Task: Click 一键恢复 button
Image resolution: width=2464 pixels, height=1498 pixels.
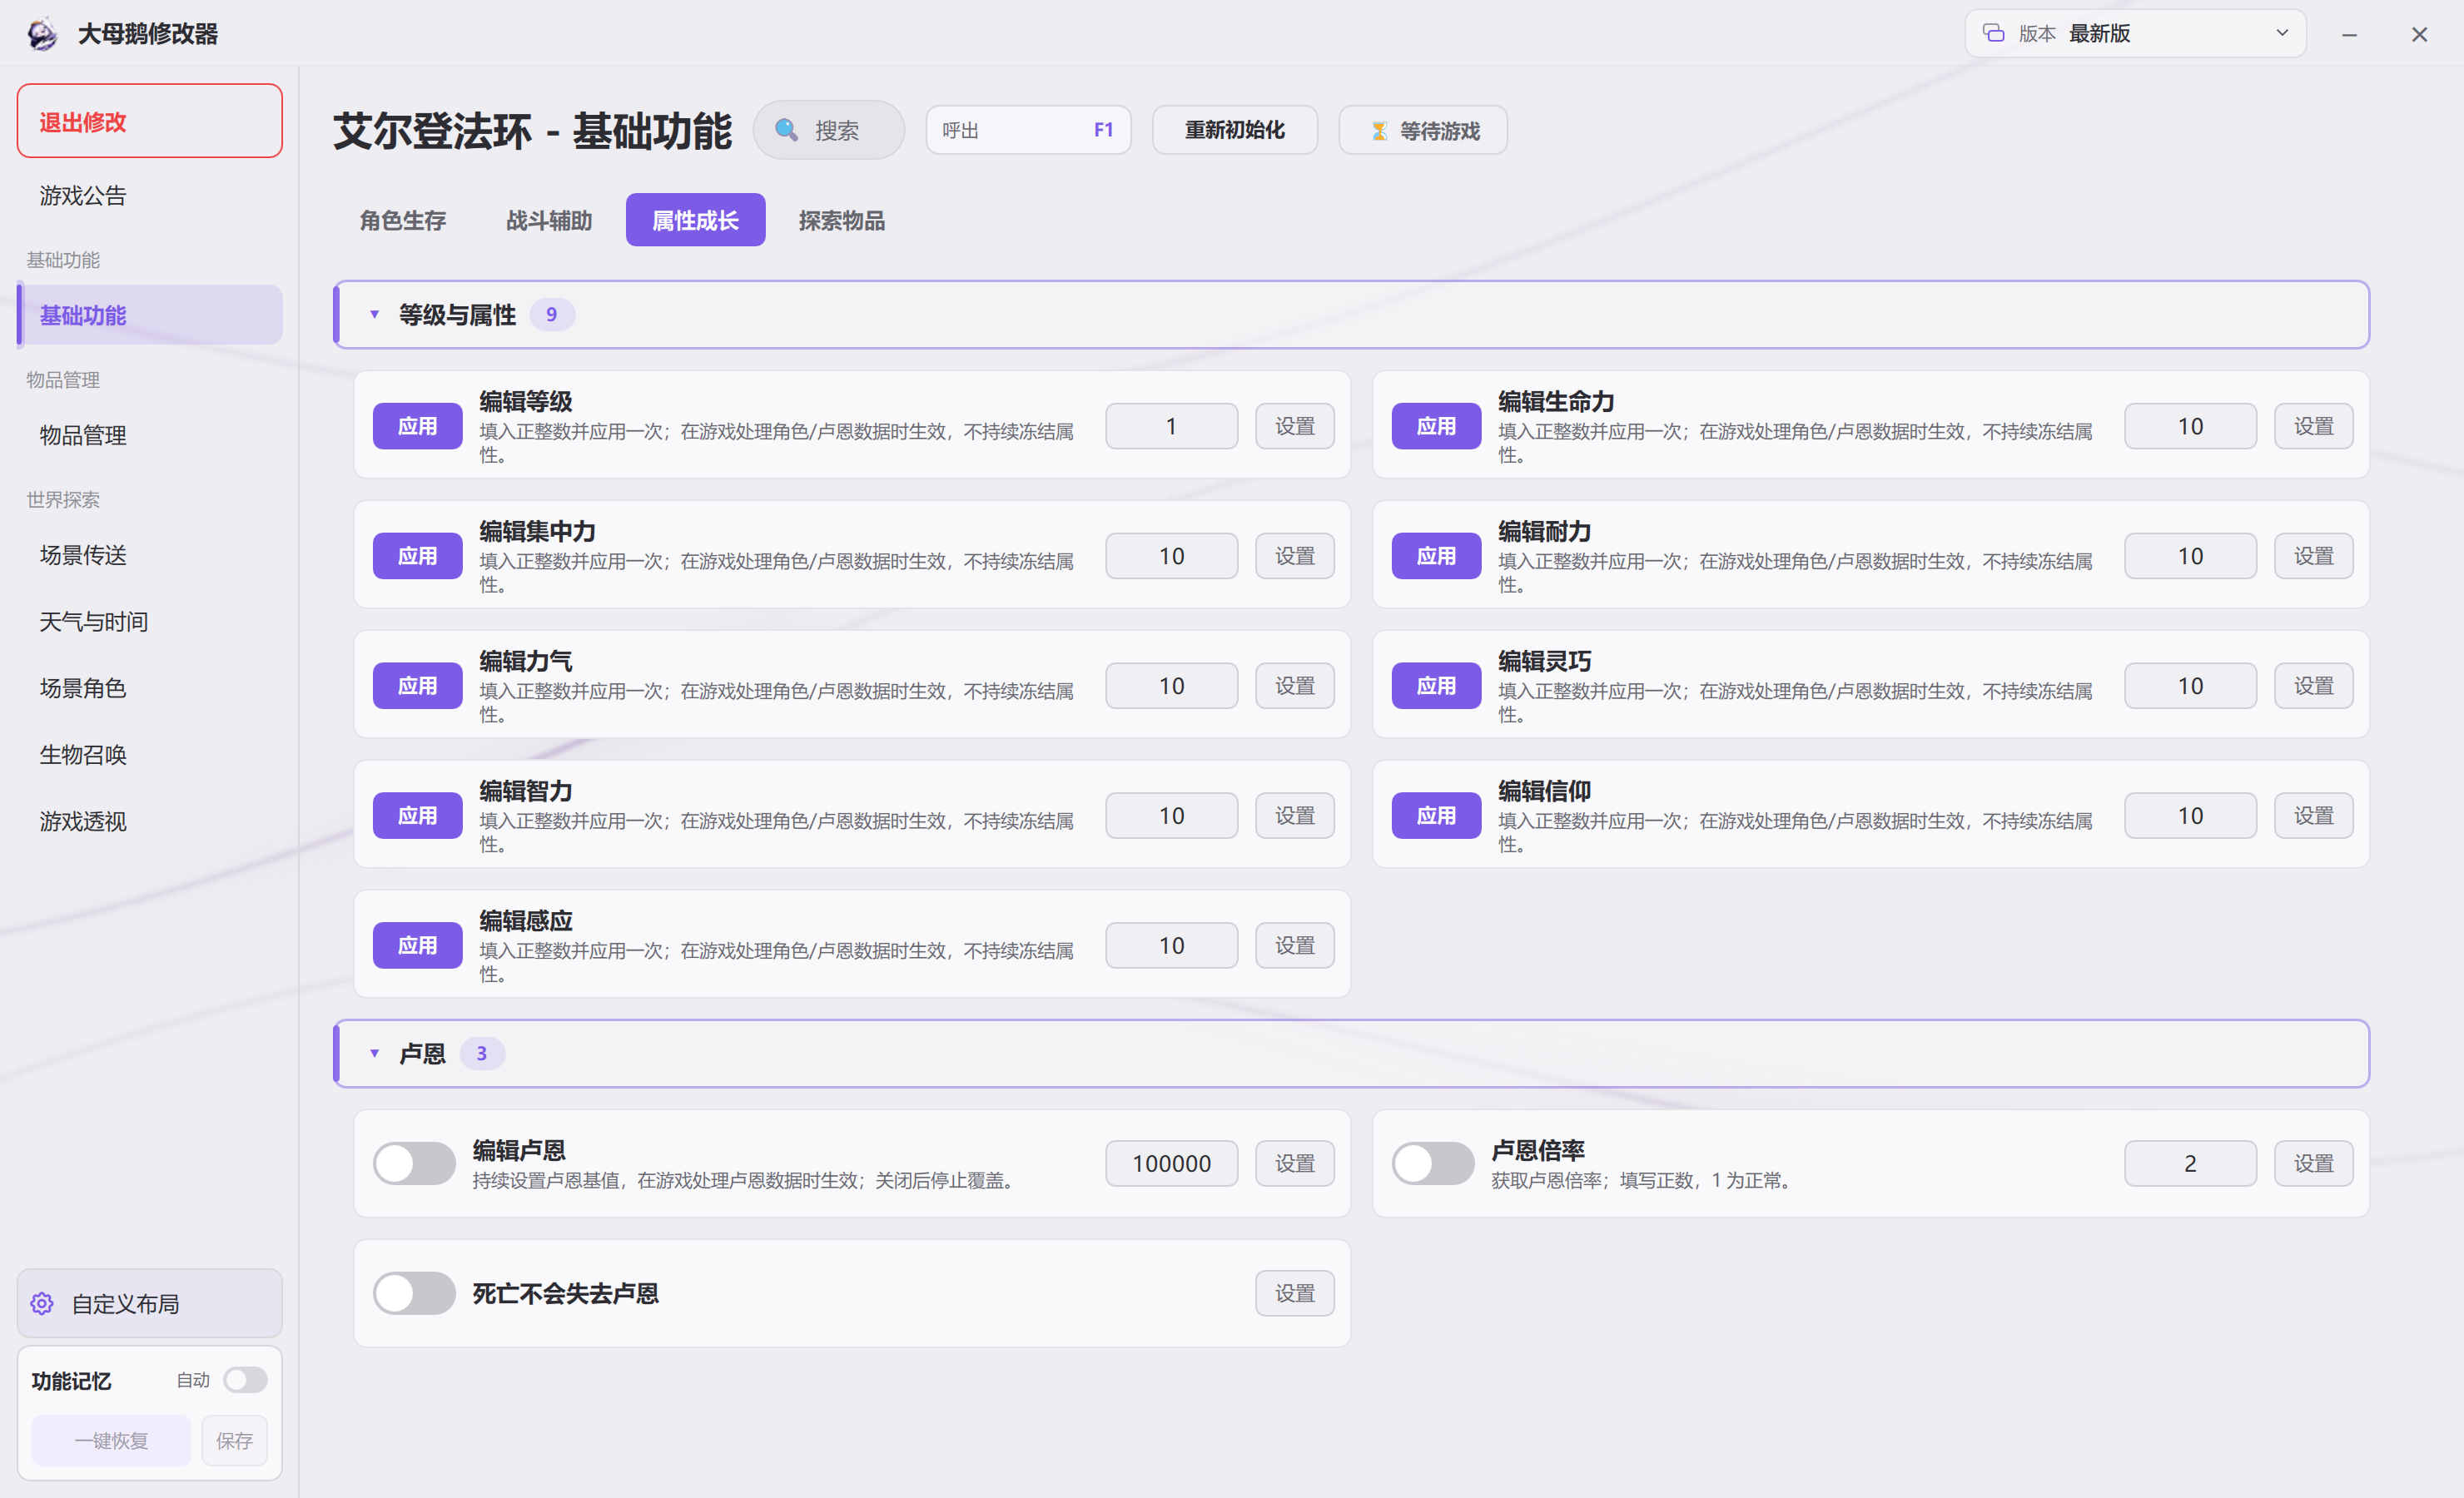Action: [111, 1441]
